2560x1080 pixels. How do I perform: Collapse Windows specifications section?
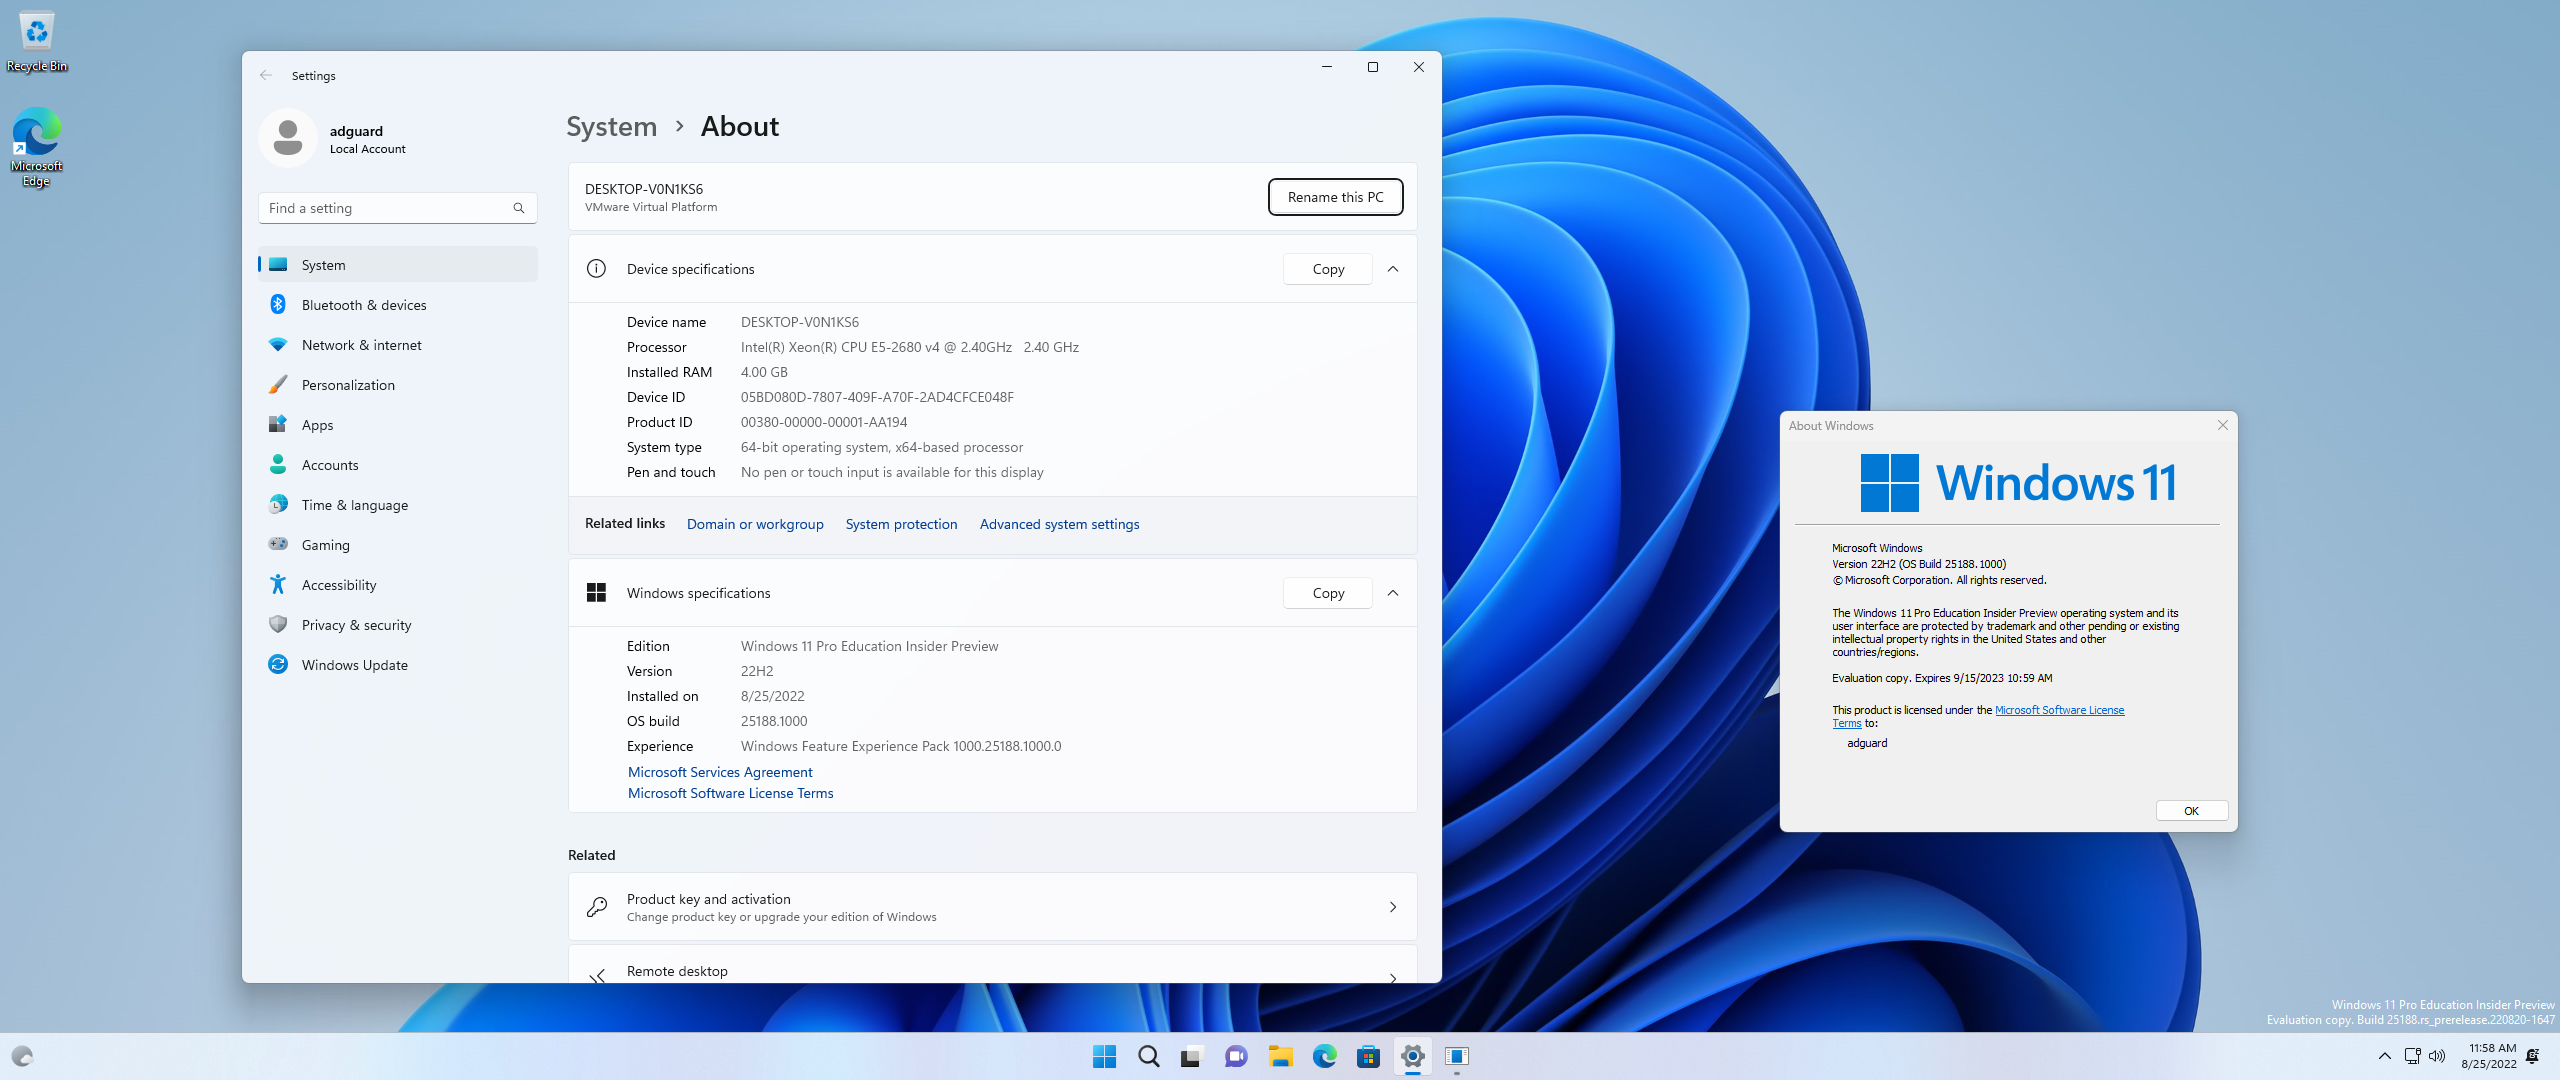[x=1393, y=593]
